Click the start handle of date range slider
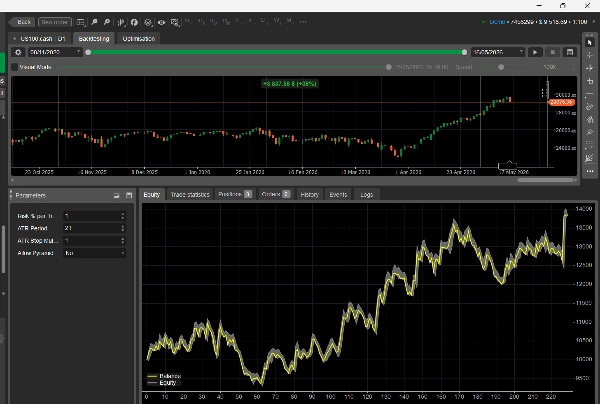This screenshot has width=600, height=404. click(x=88, y=52)
